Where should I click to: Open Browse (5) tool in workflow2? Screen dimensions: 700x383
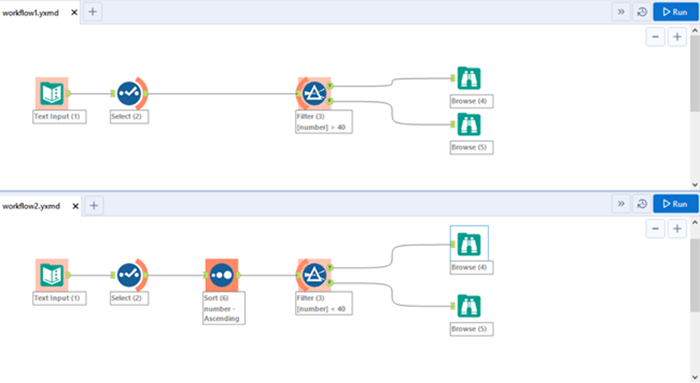[x=469, y=306]
